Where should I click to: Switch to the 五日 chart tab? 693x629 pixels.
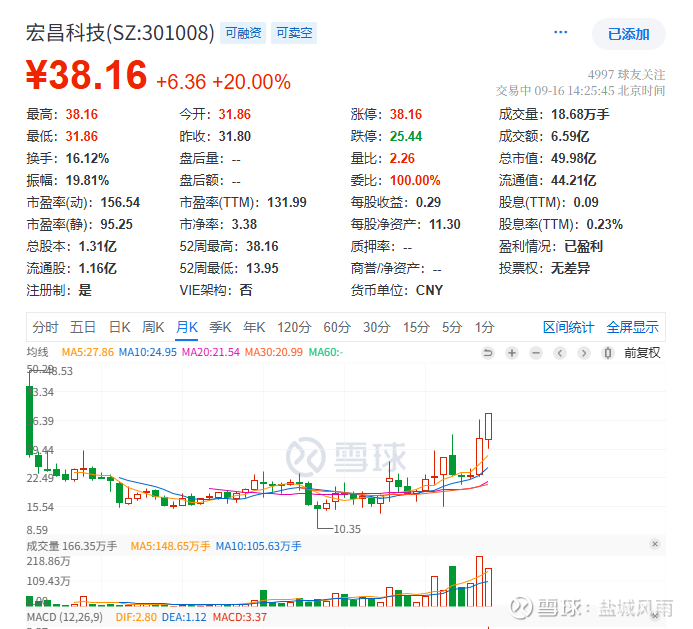83,327
